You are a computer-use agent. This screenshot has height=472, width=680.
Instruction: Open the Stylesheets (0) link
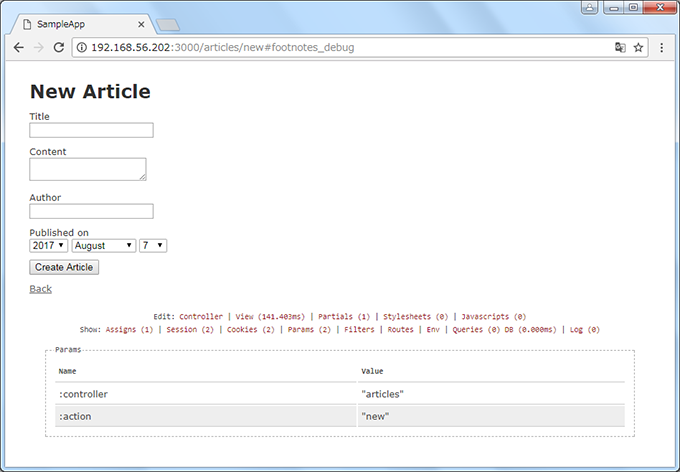click(415, 317)
